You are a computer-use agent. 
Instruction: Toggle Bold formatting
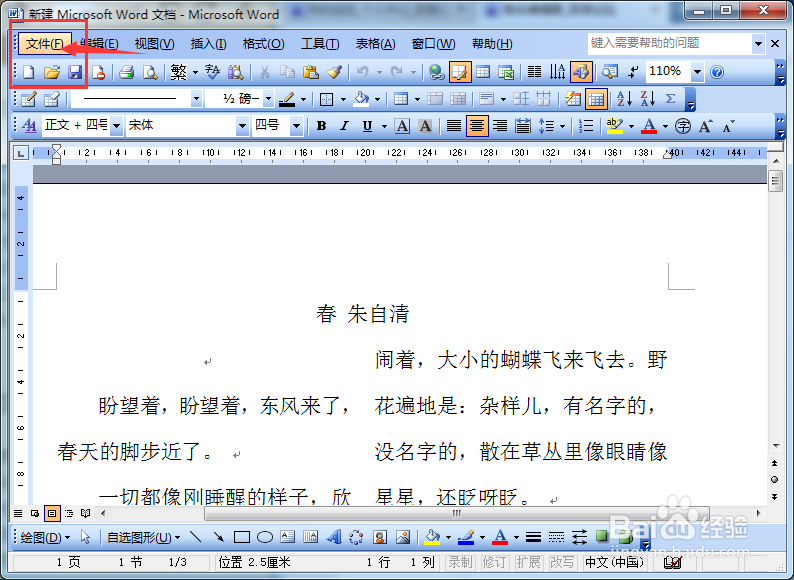point(321,126)
